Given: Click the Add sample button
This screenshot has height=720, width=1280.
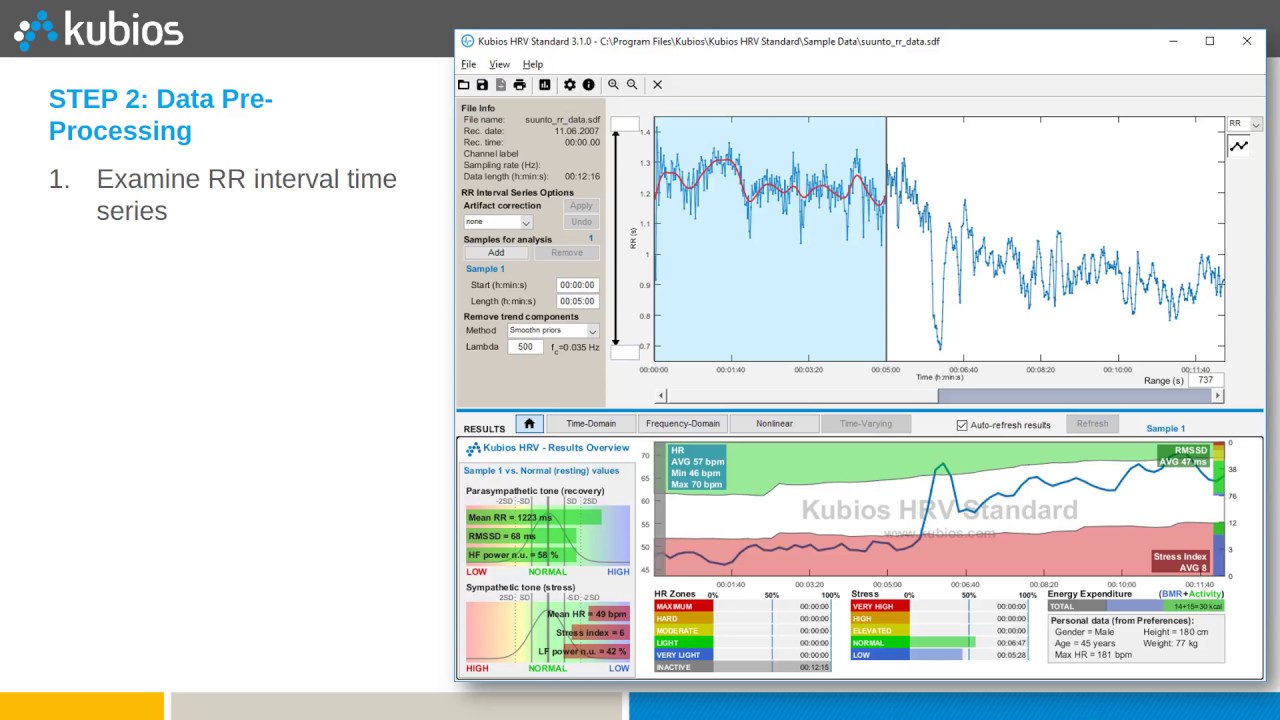Looking at the screenshot, I should [496, 253].
